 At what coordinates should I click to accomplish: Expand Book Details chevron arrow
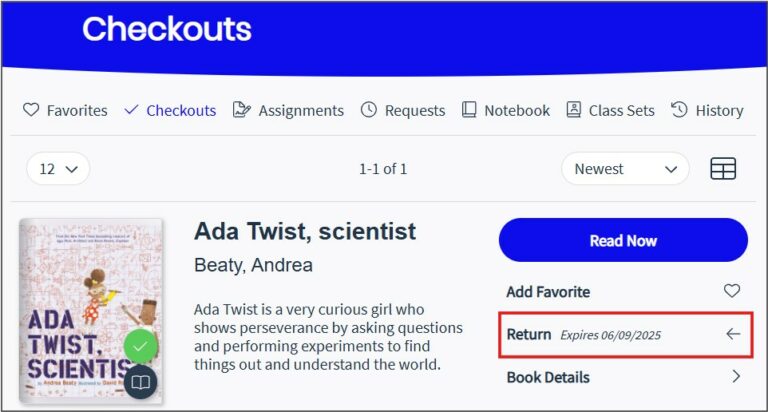tap(736, 377)
